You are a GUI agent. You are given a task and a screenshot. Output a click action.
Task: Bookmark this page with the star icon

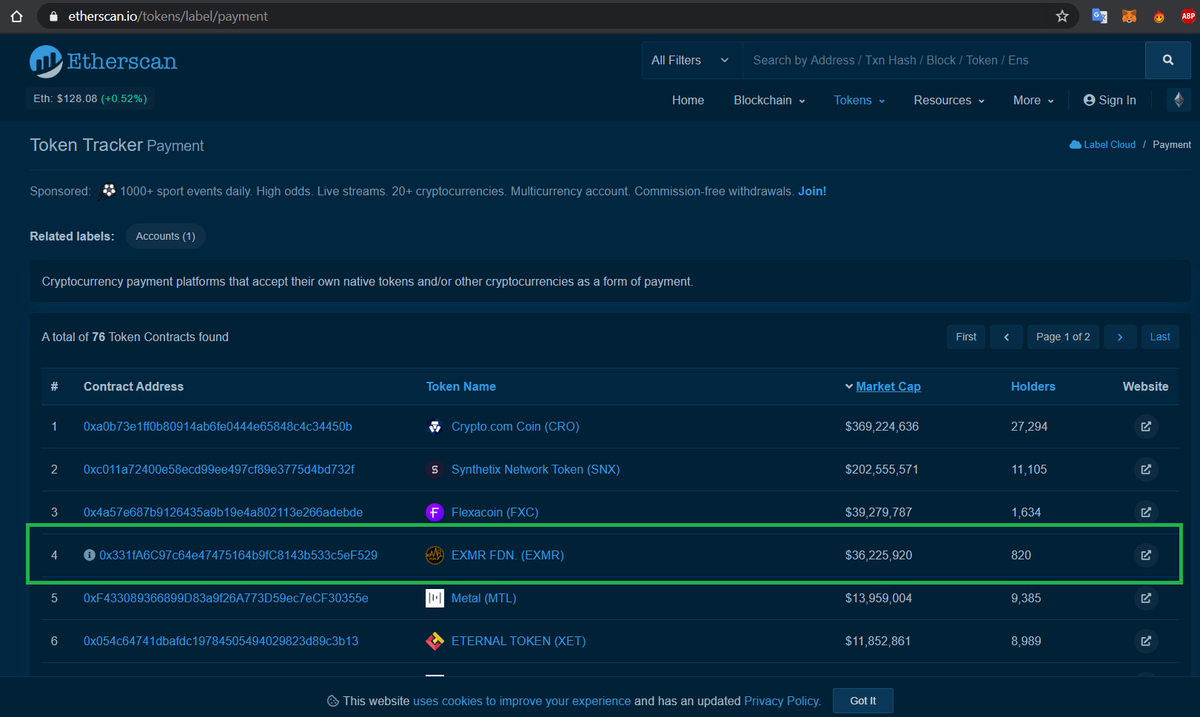coord(1062,16)
